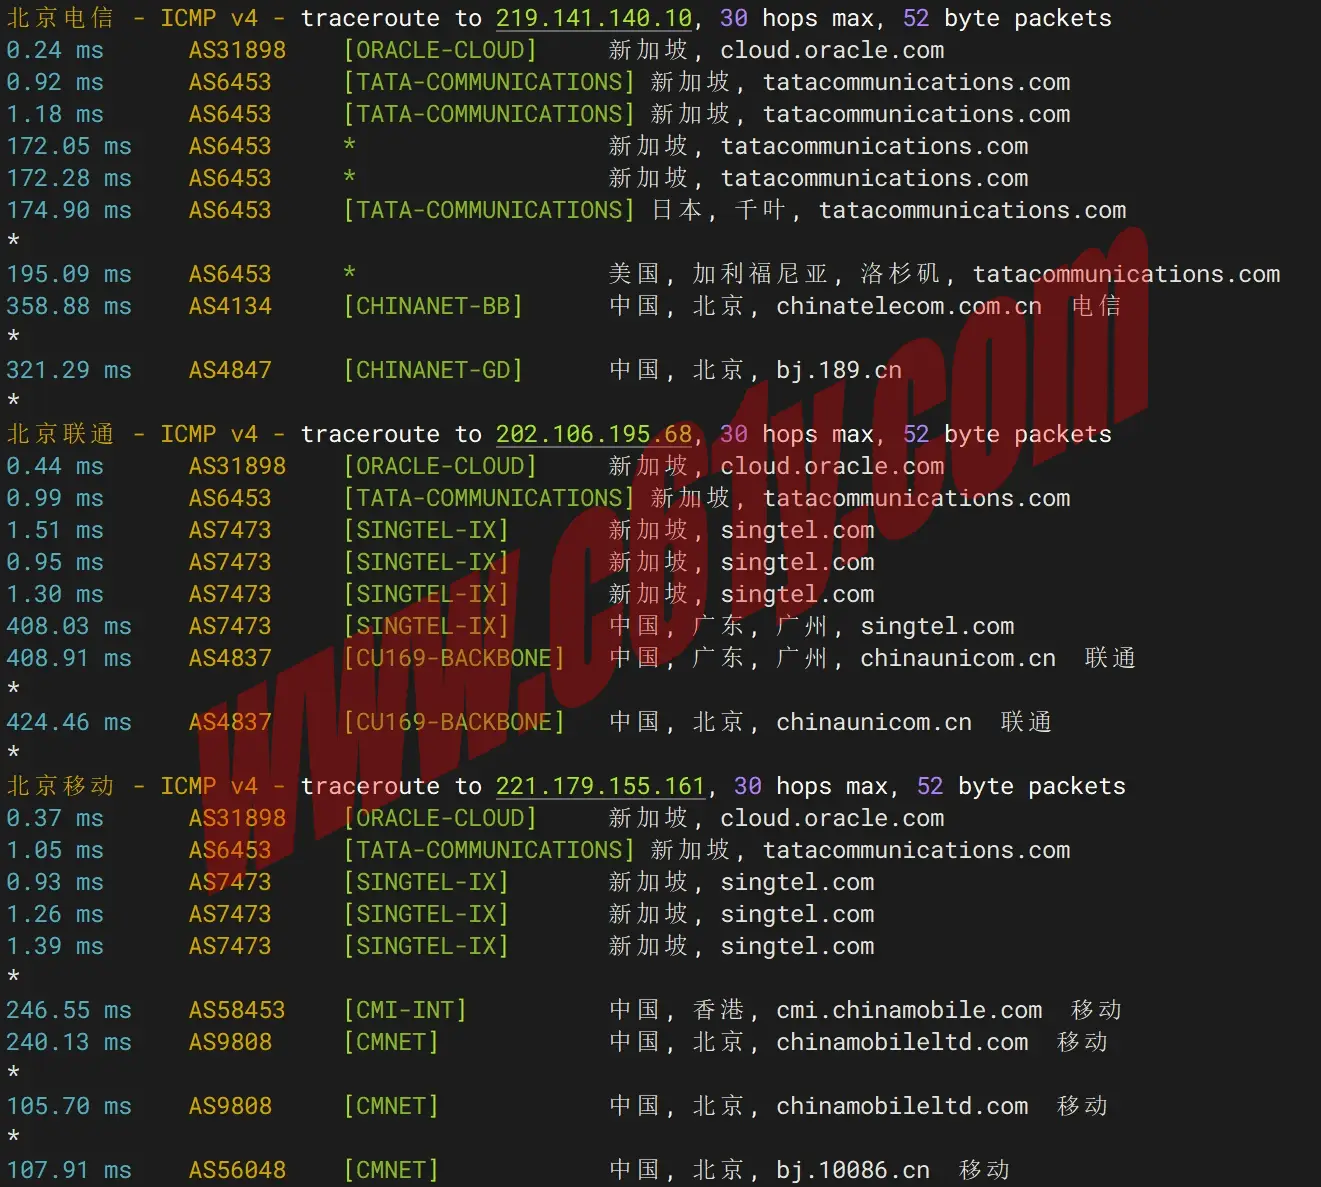Image resolution: width=1321 pixels, height=1187 pixels.
Task: Select the 424.46 ms latency value
Action: (x=69, y=722)
